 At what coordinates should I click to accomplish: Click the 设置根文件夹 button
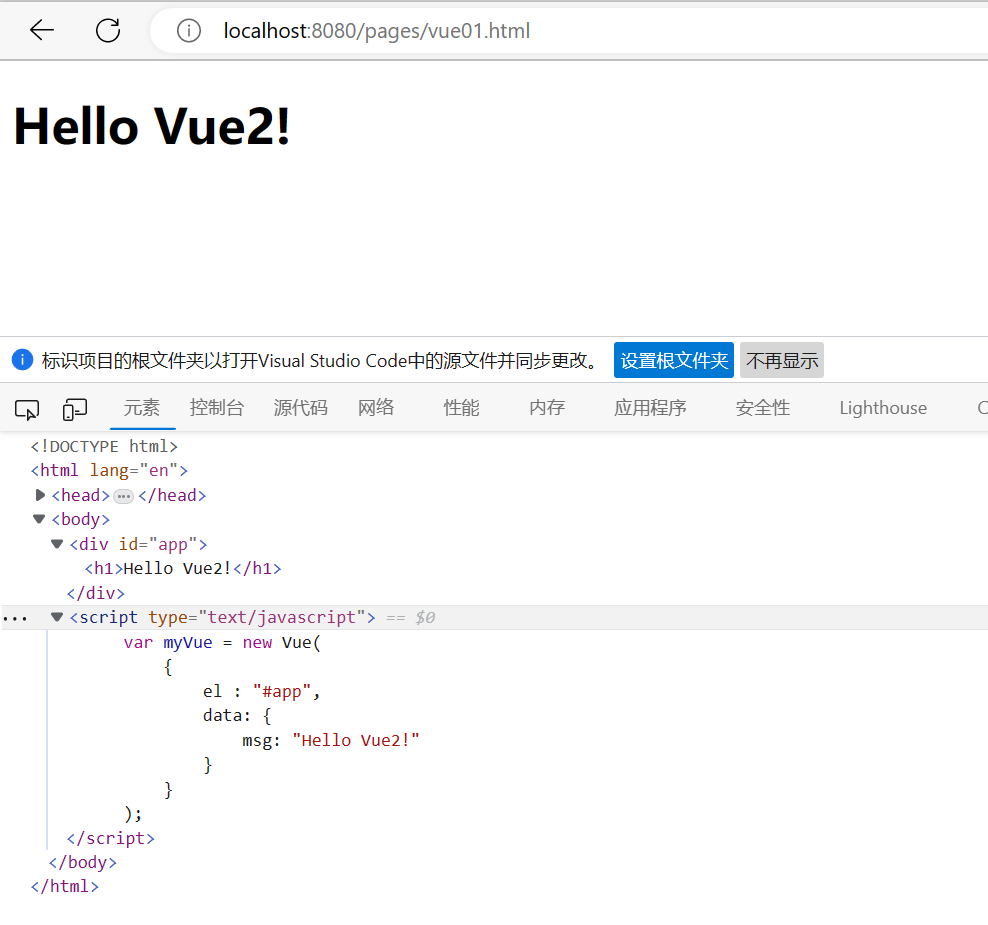click(x=673, y=359)
